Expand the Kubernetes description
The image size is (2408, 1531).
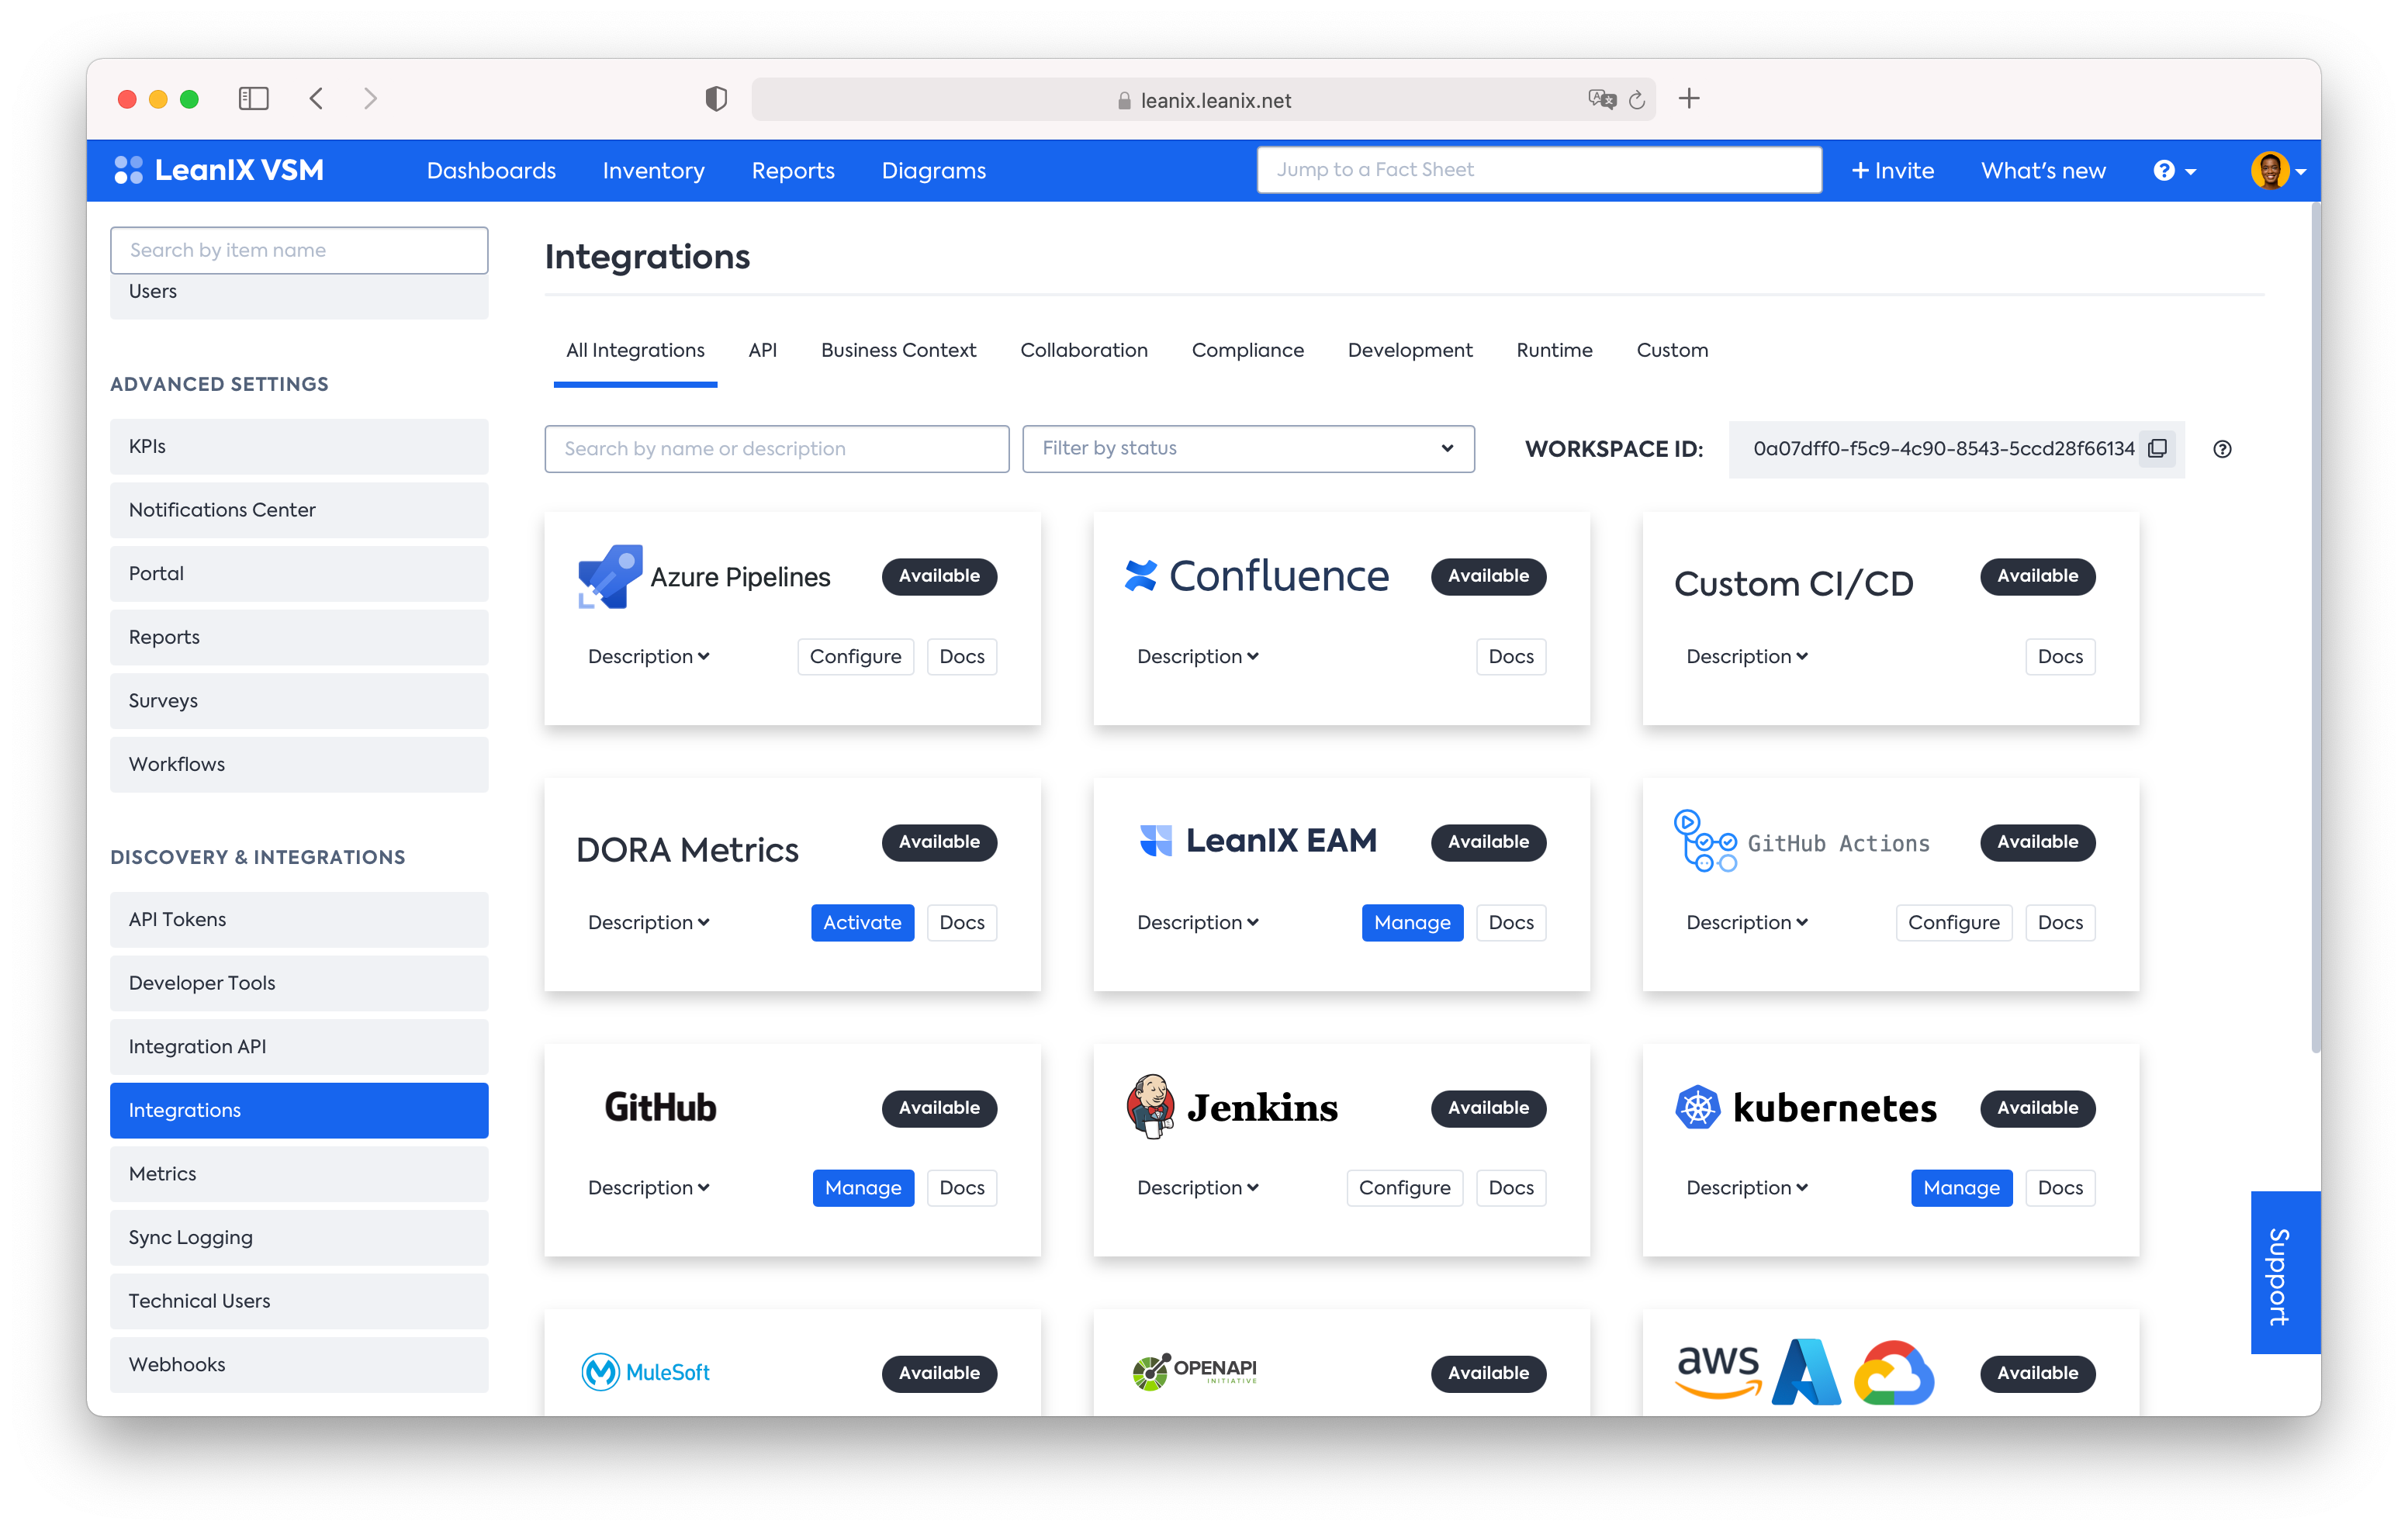pyautogui.click(x=1747, y=1188)
